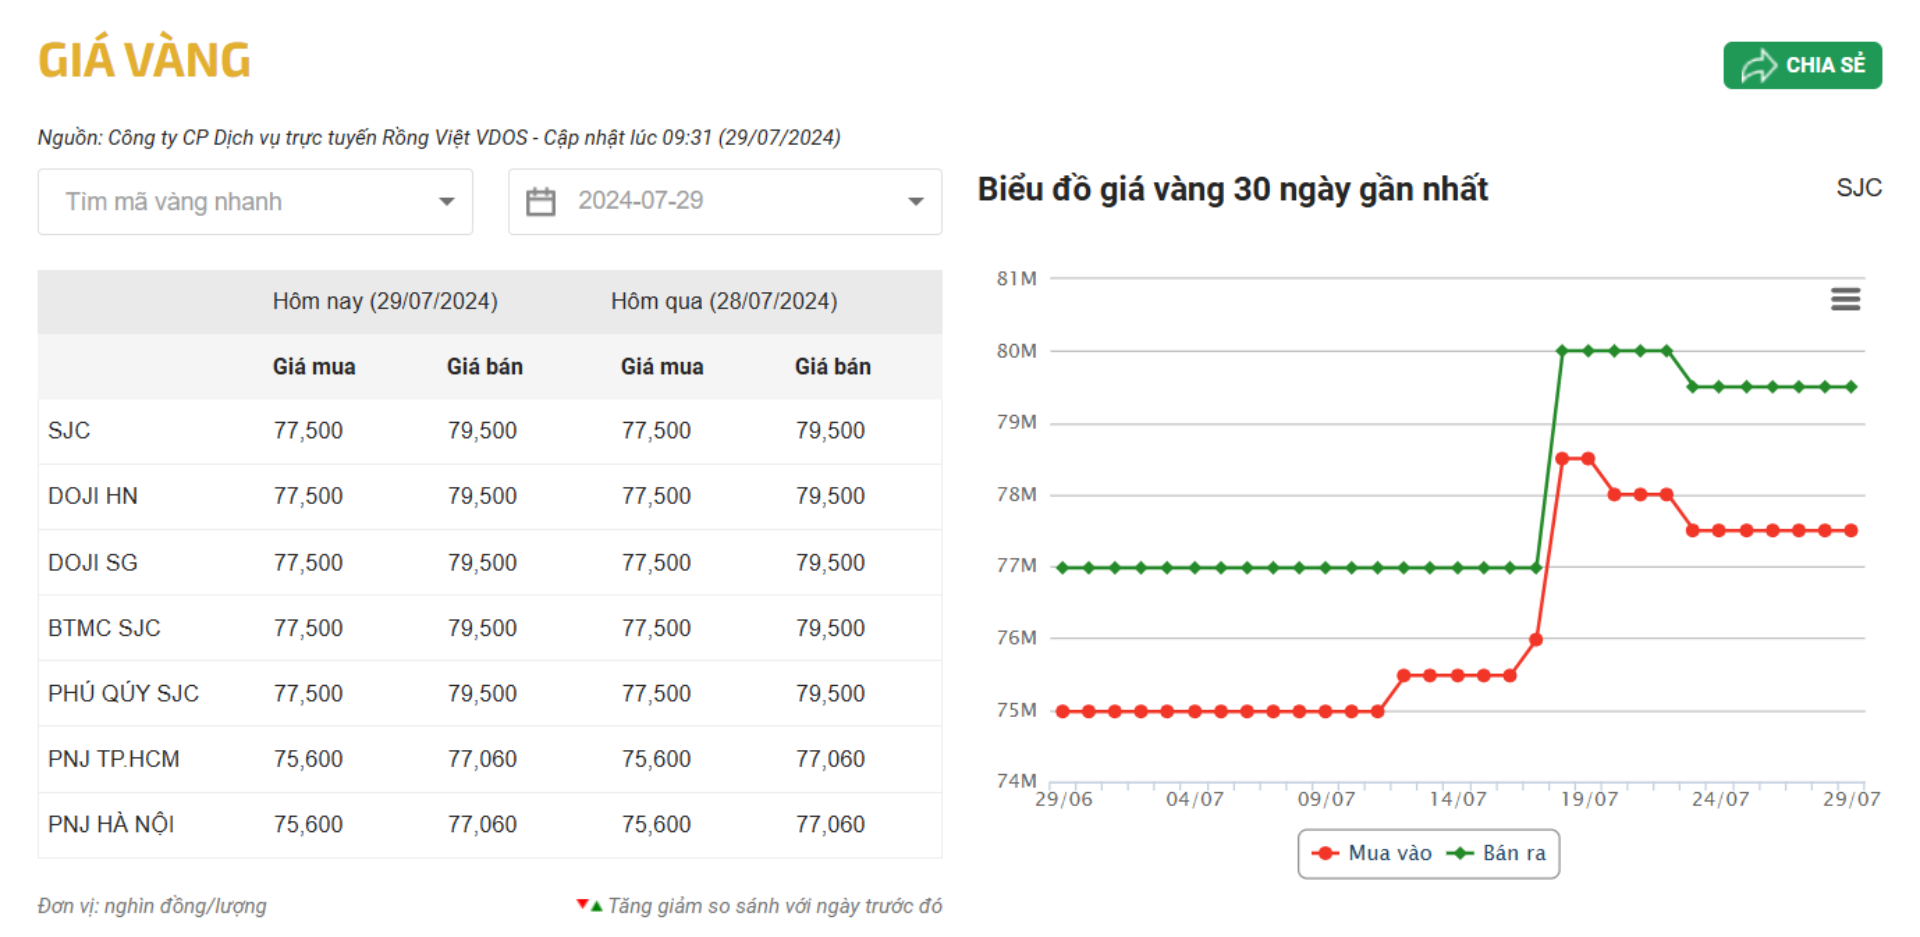Click the first green Bán ra point at 29/06
This screenshot has width=1920, height=937.
click(x=1063, y=568)
